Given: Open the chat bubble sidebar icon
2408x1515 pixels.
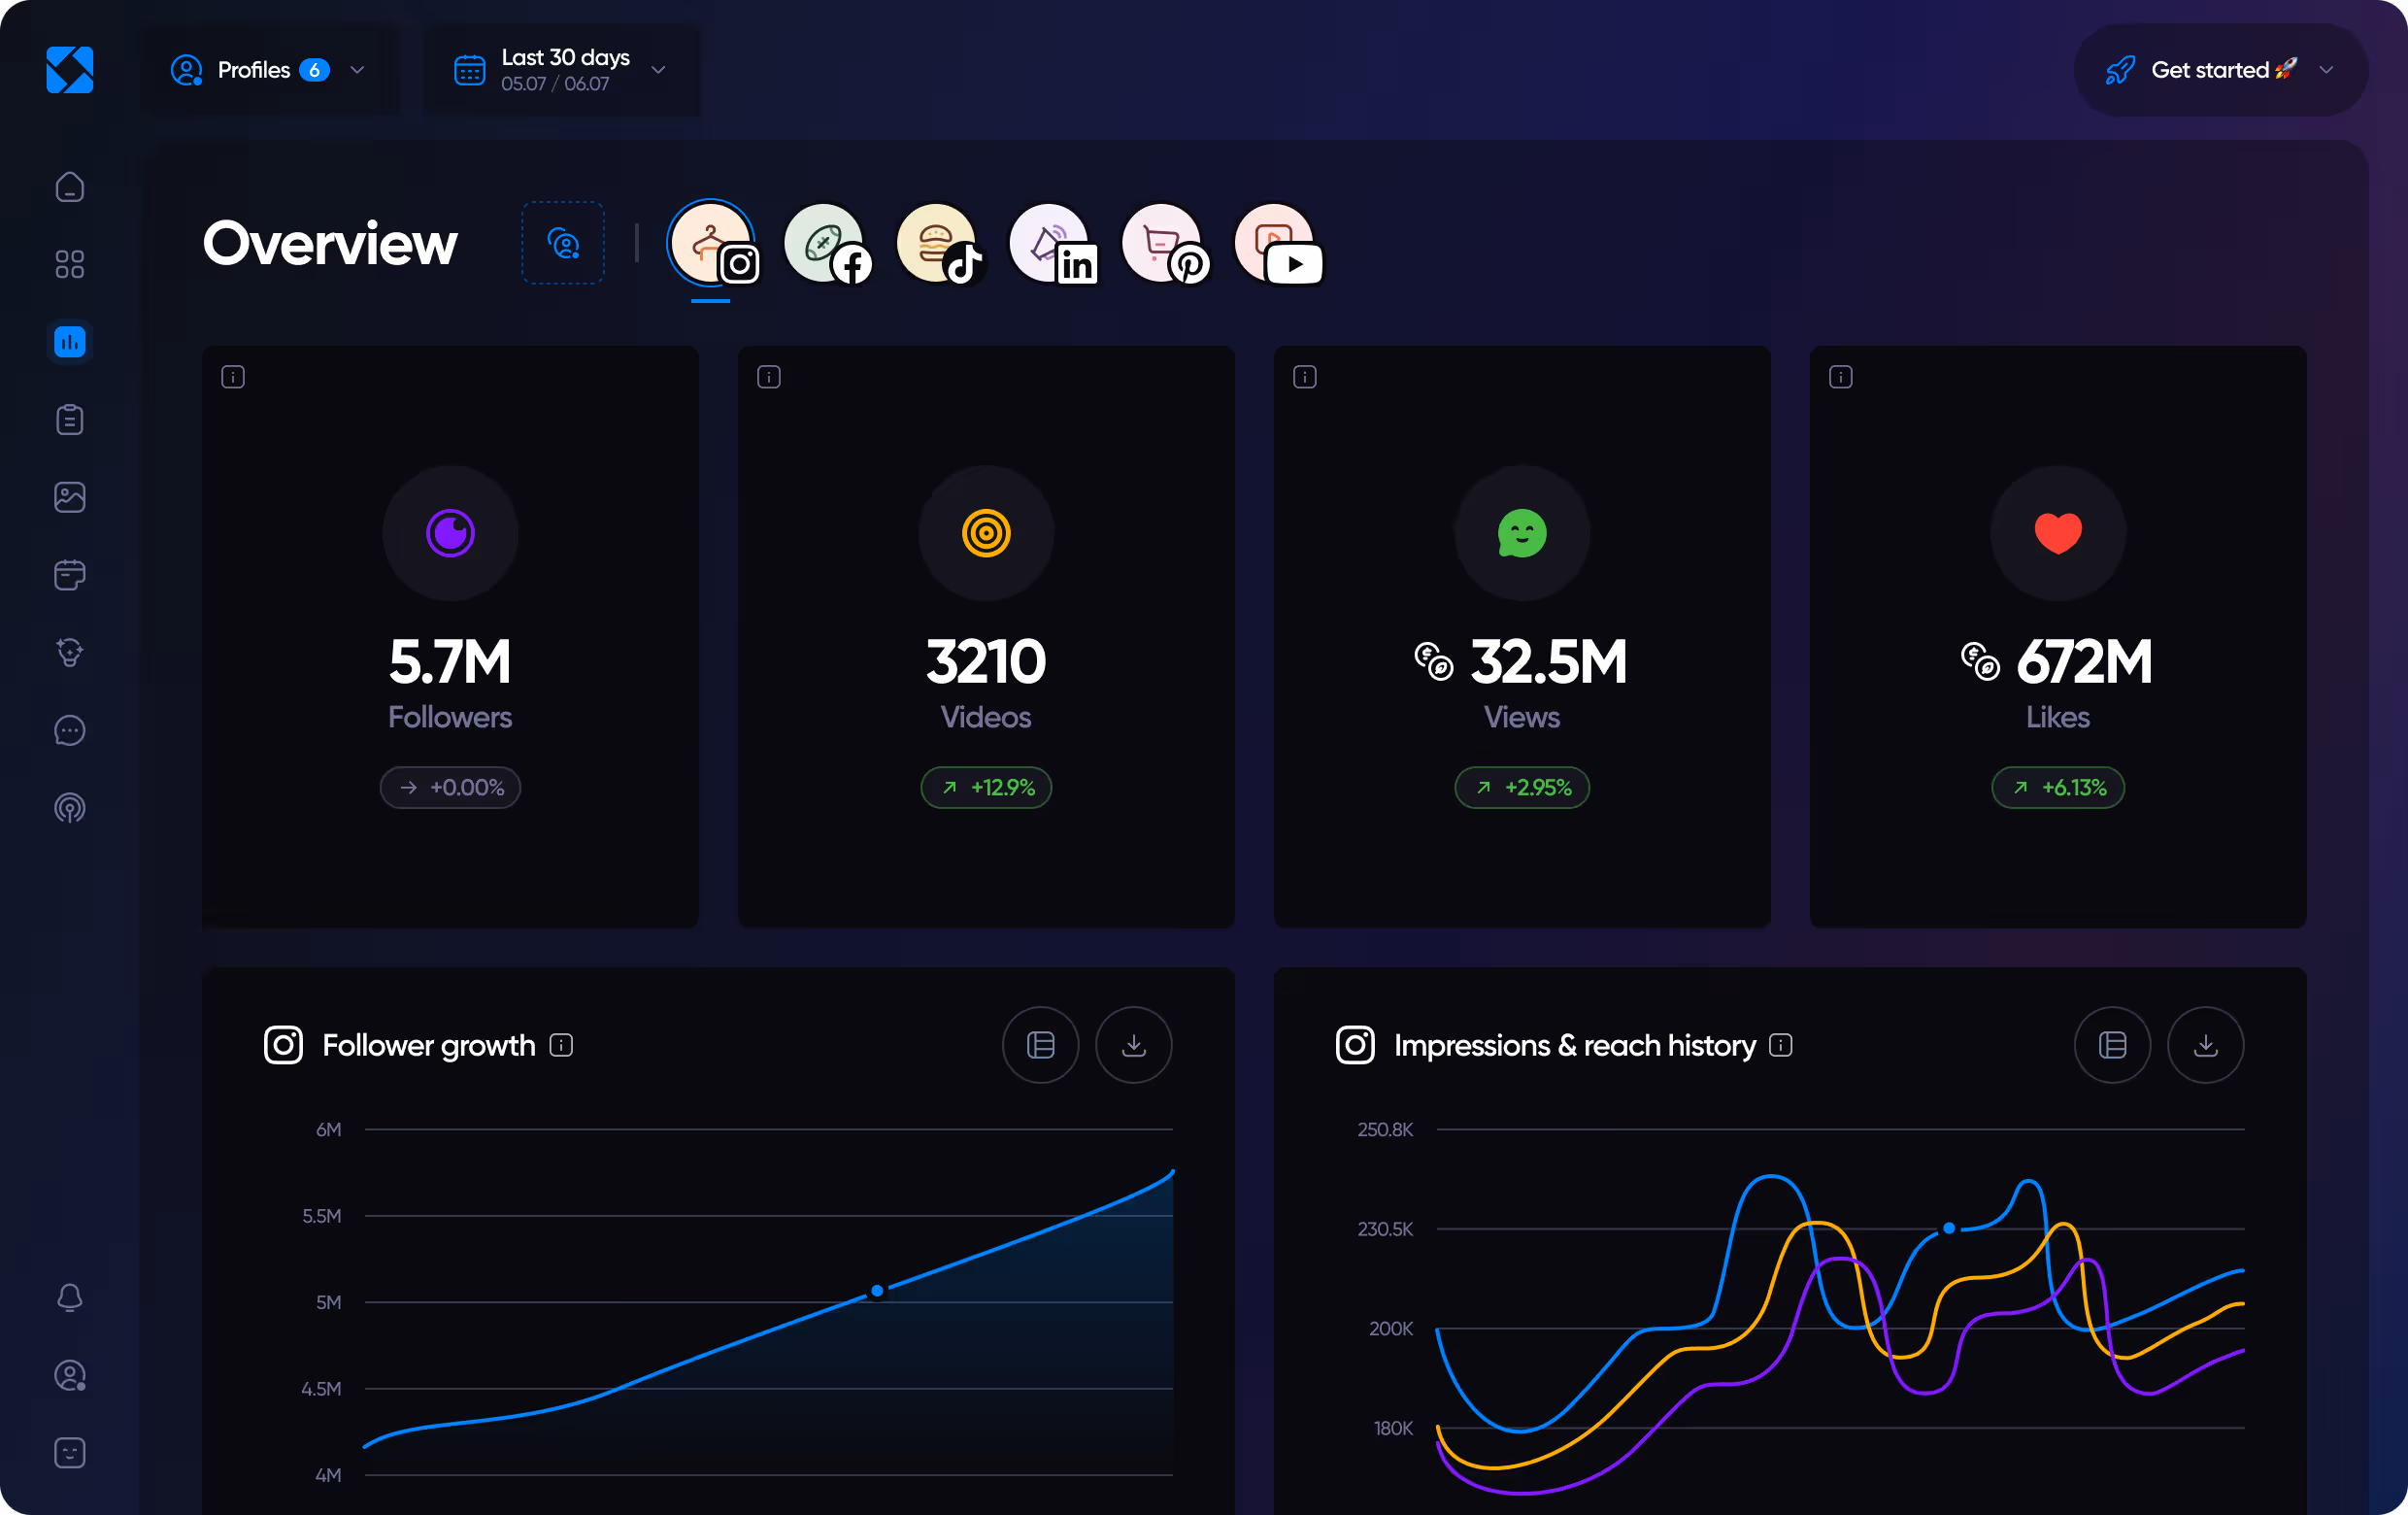Looking at the screenshot, I should [x=70, y=731].
